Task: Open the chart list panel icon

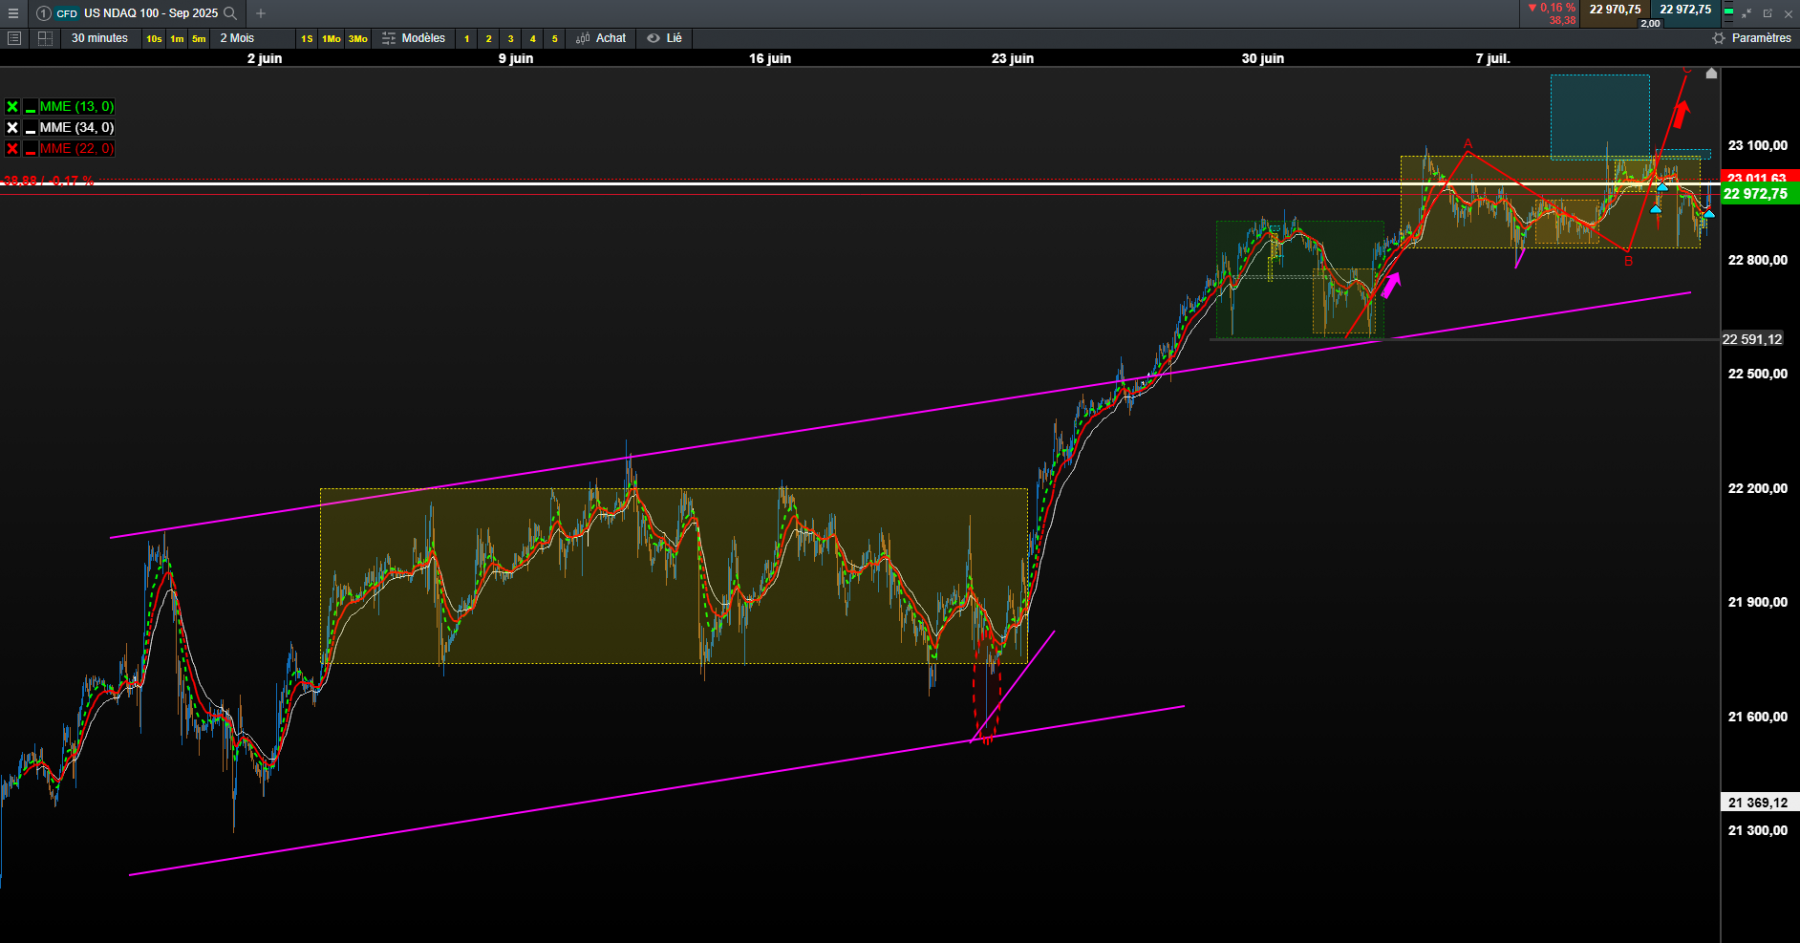Action: 14,38
